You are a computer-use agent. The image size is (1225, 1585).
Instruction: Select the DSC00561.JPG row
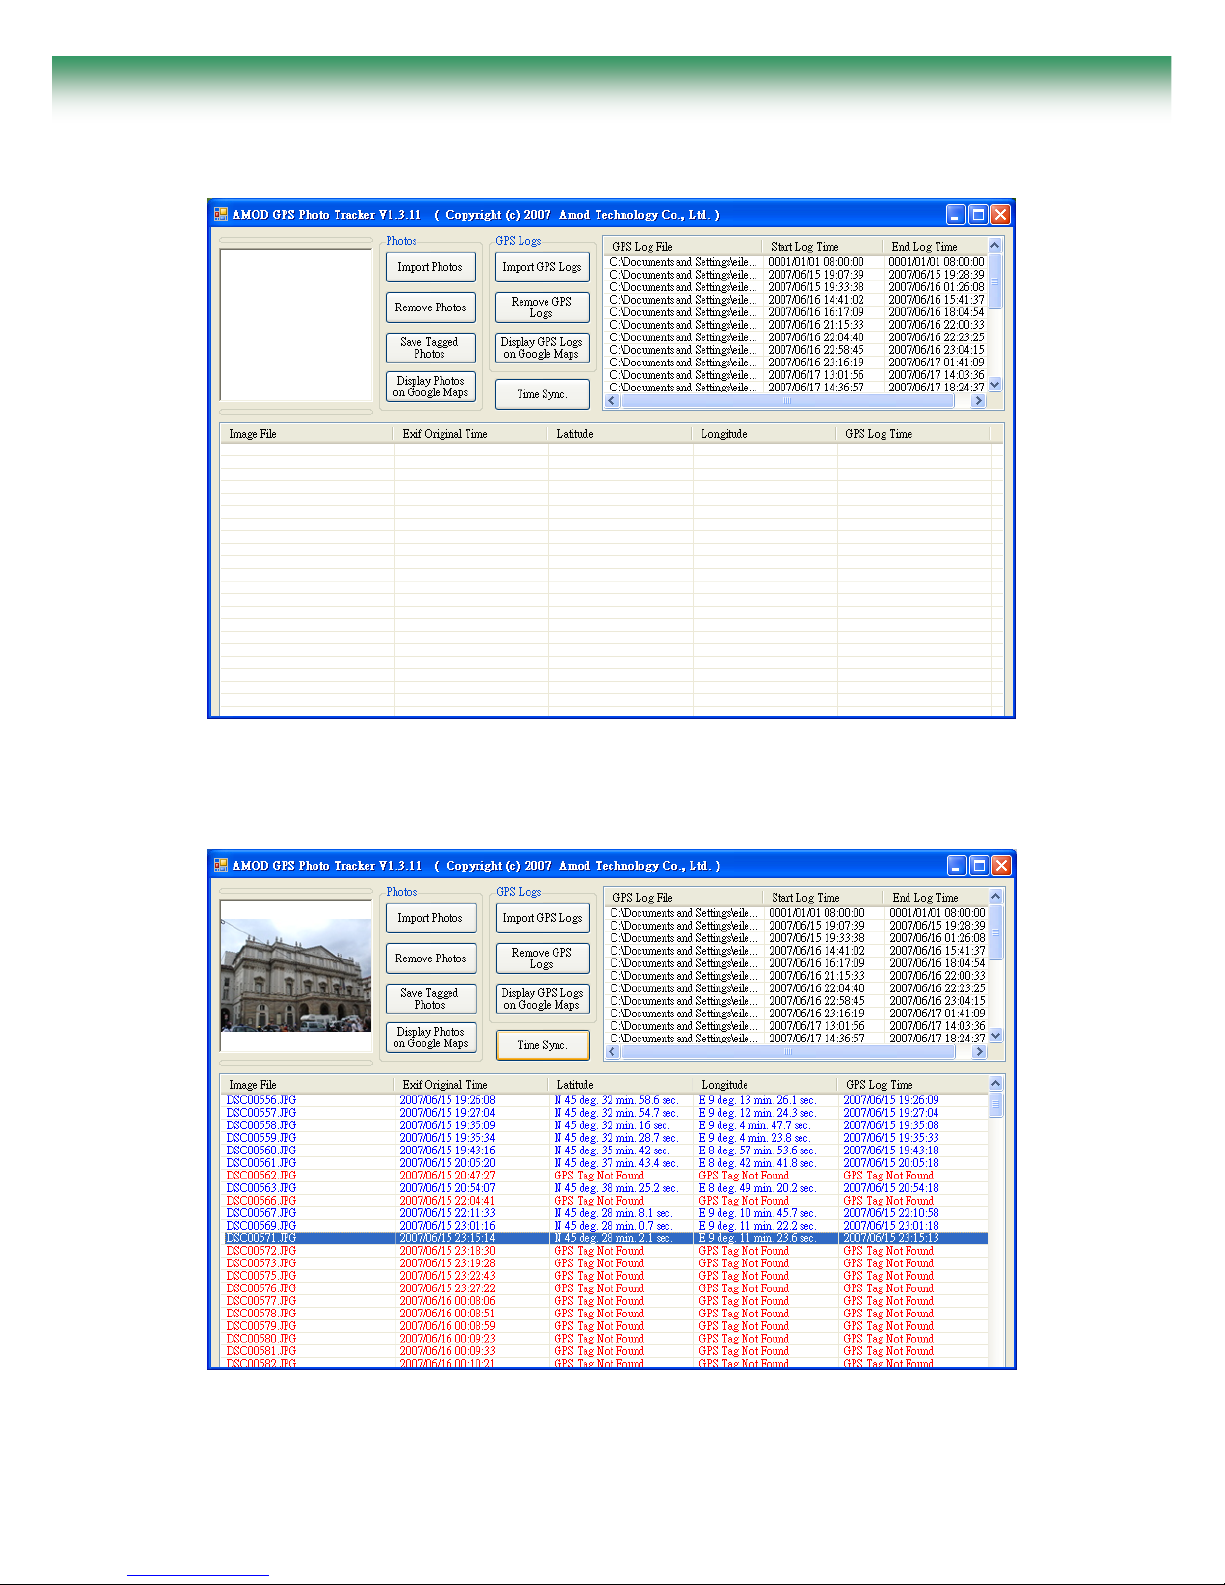[605, 1163]
